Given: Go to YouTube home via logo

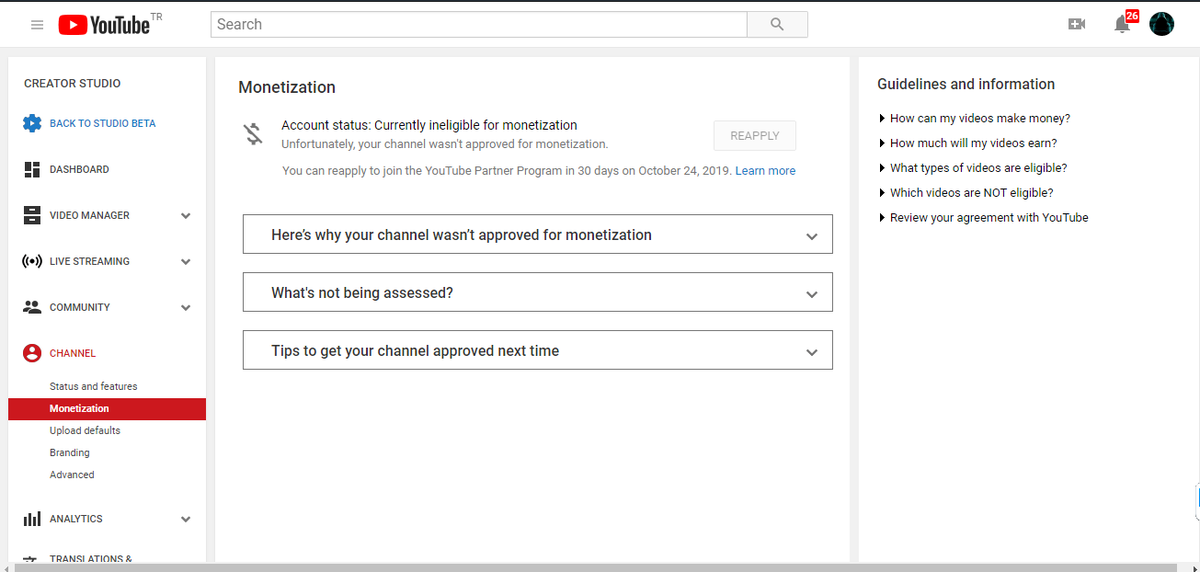Looking at the screenshot, I should point(104,25).
